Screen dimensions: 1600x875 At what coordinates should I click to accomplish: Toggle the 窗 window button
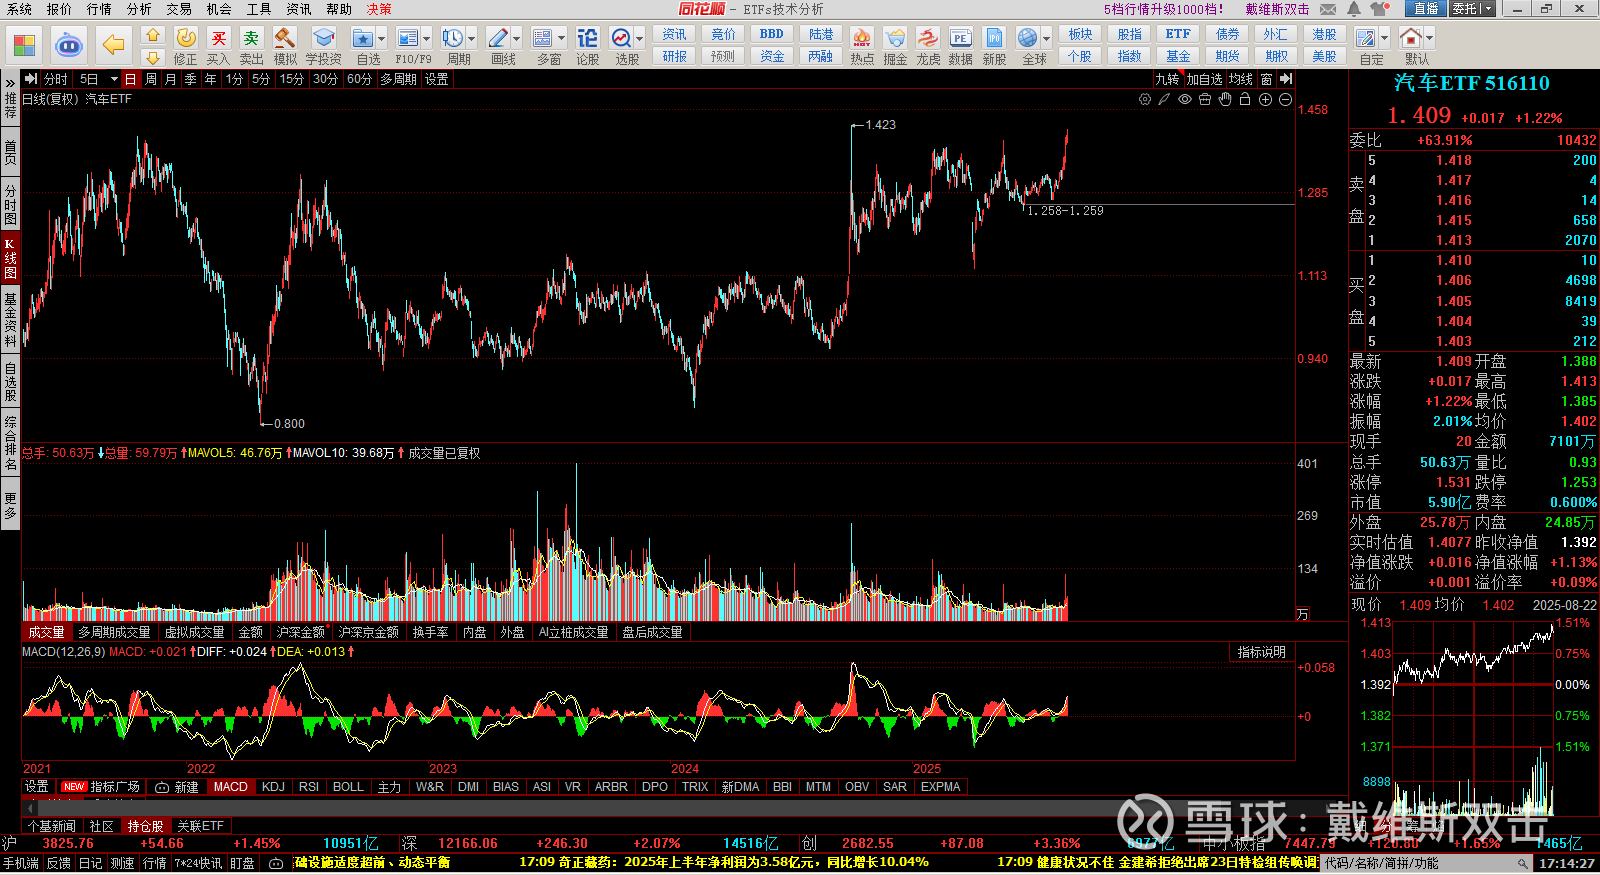tap(1266, 79)
